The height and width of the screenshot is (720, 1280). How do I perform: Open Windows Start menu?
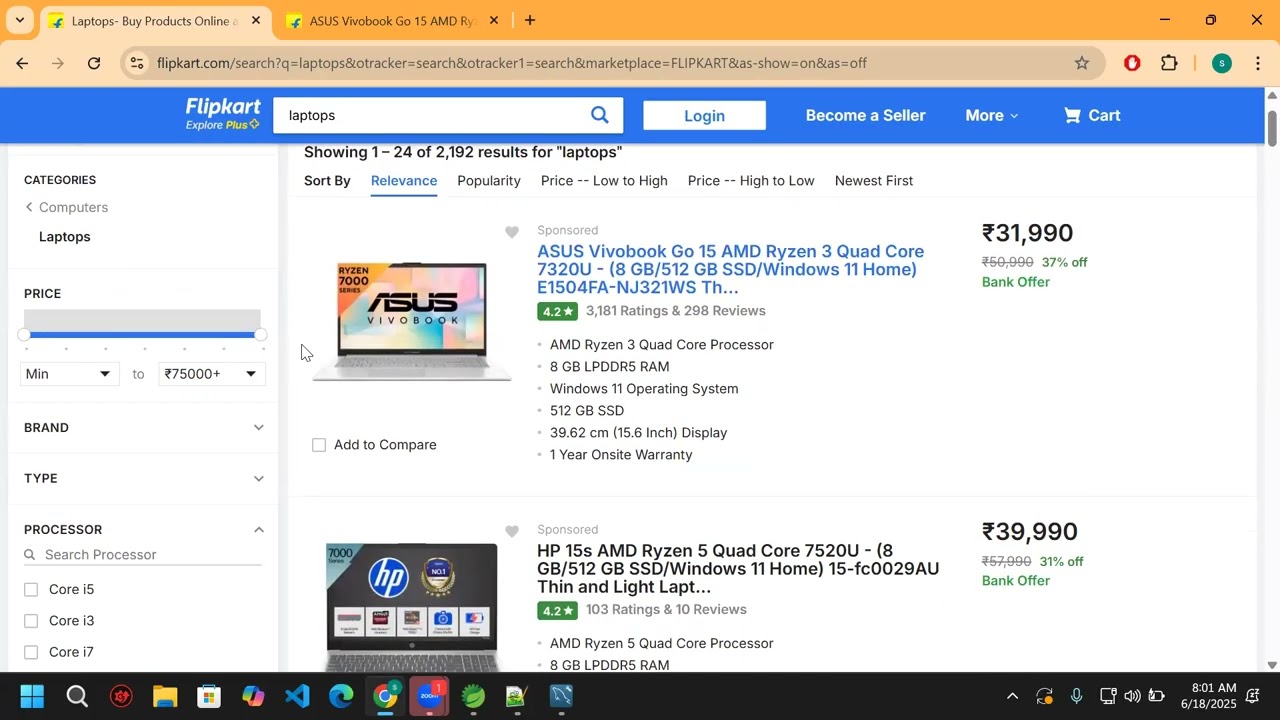point(32,696)
